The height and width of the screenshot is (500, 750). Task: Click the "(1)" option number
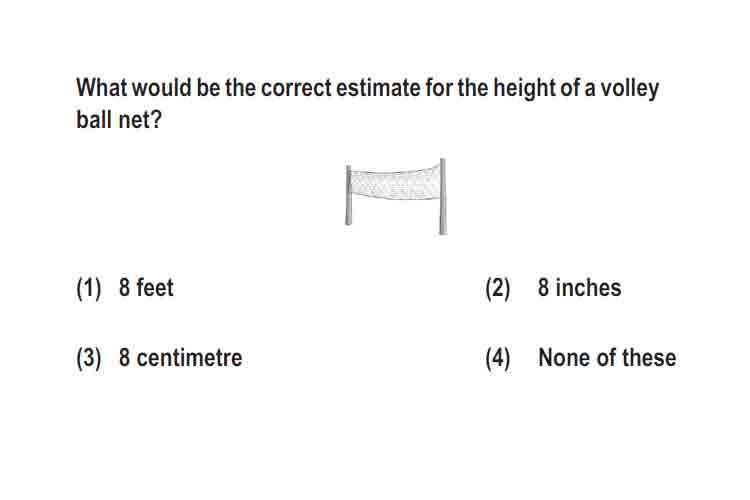(x=88, y=289)
